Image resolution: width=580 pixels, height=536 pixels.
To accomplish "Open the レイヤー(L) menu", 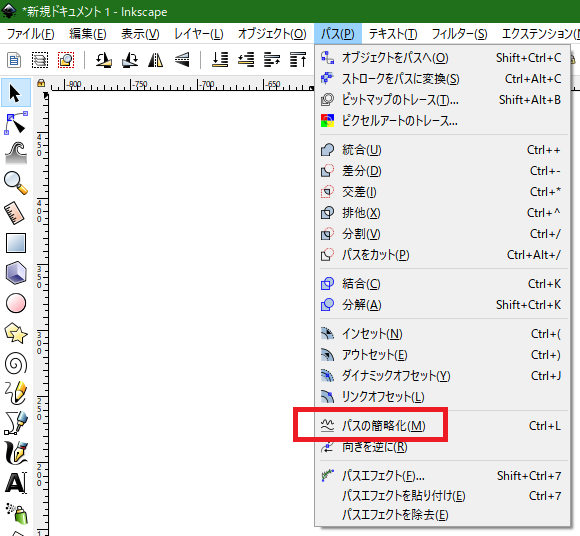I will click(199, 34).
